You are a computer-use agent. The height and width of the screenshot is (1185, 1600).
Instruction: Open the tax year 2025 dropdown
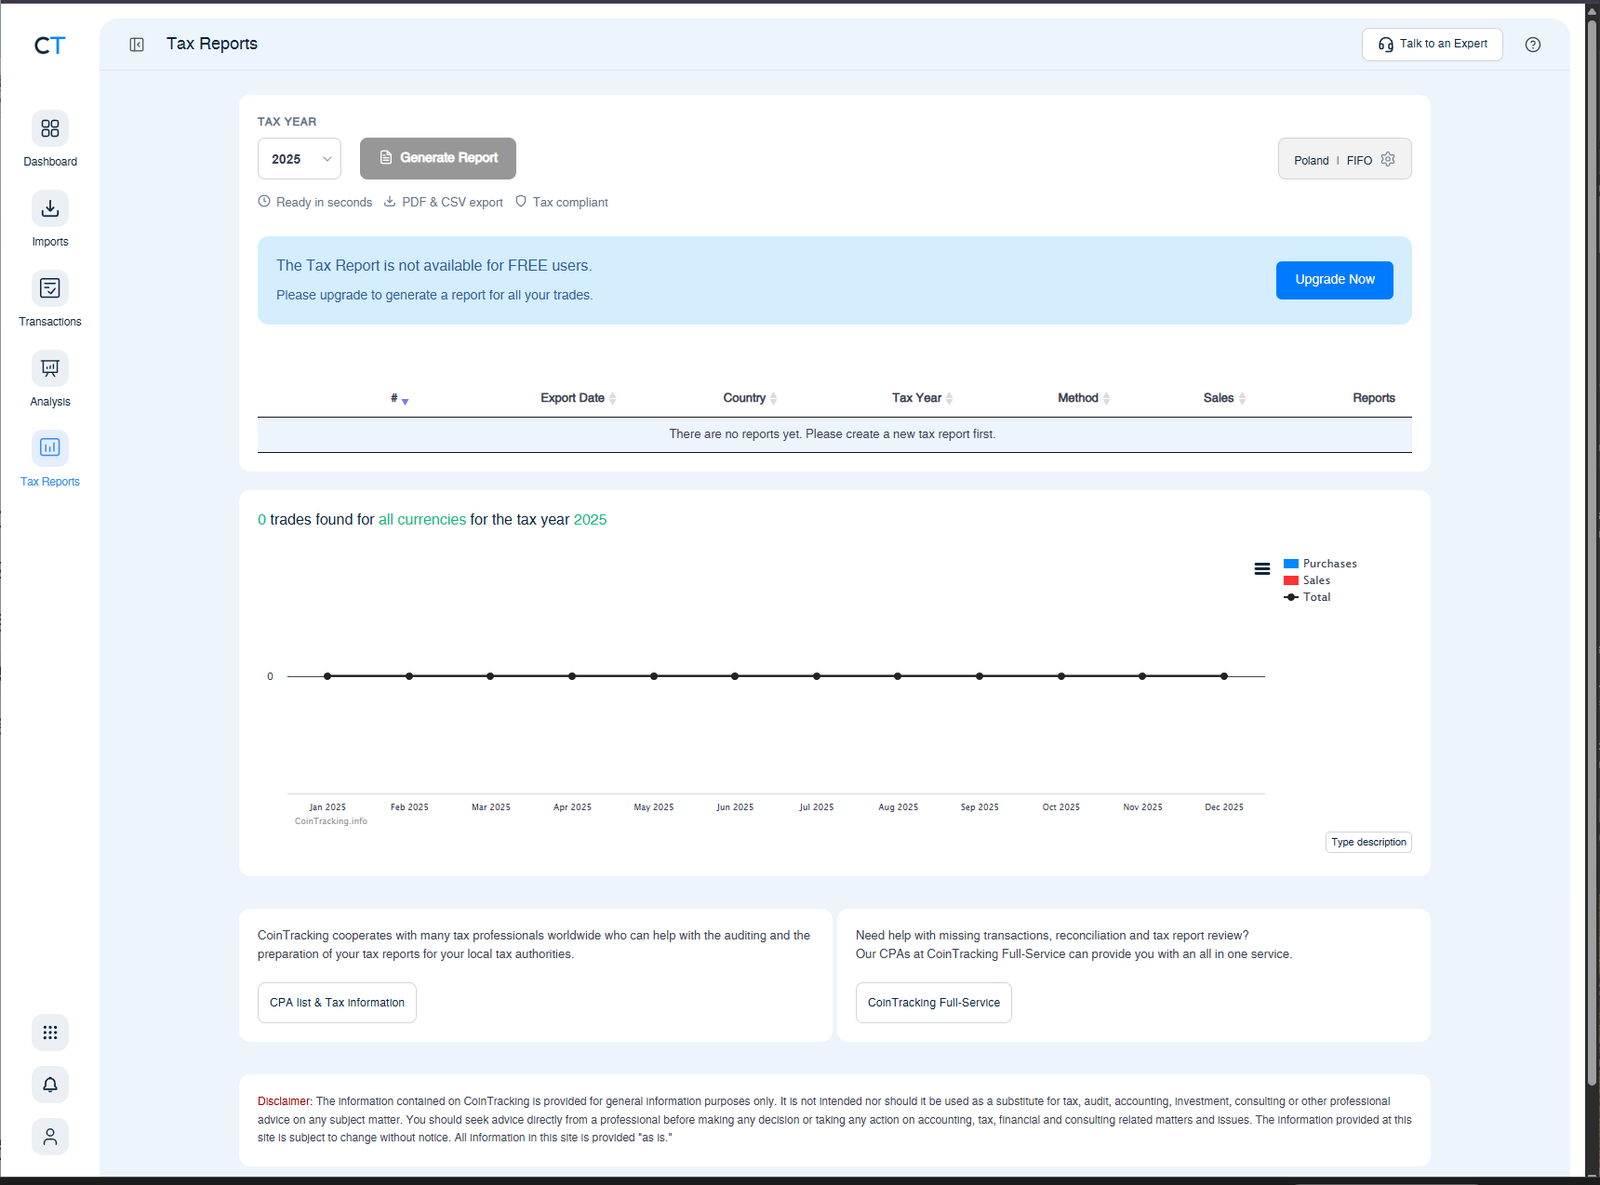click(299, 158)
